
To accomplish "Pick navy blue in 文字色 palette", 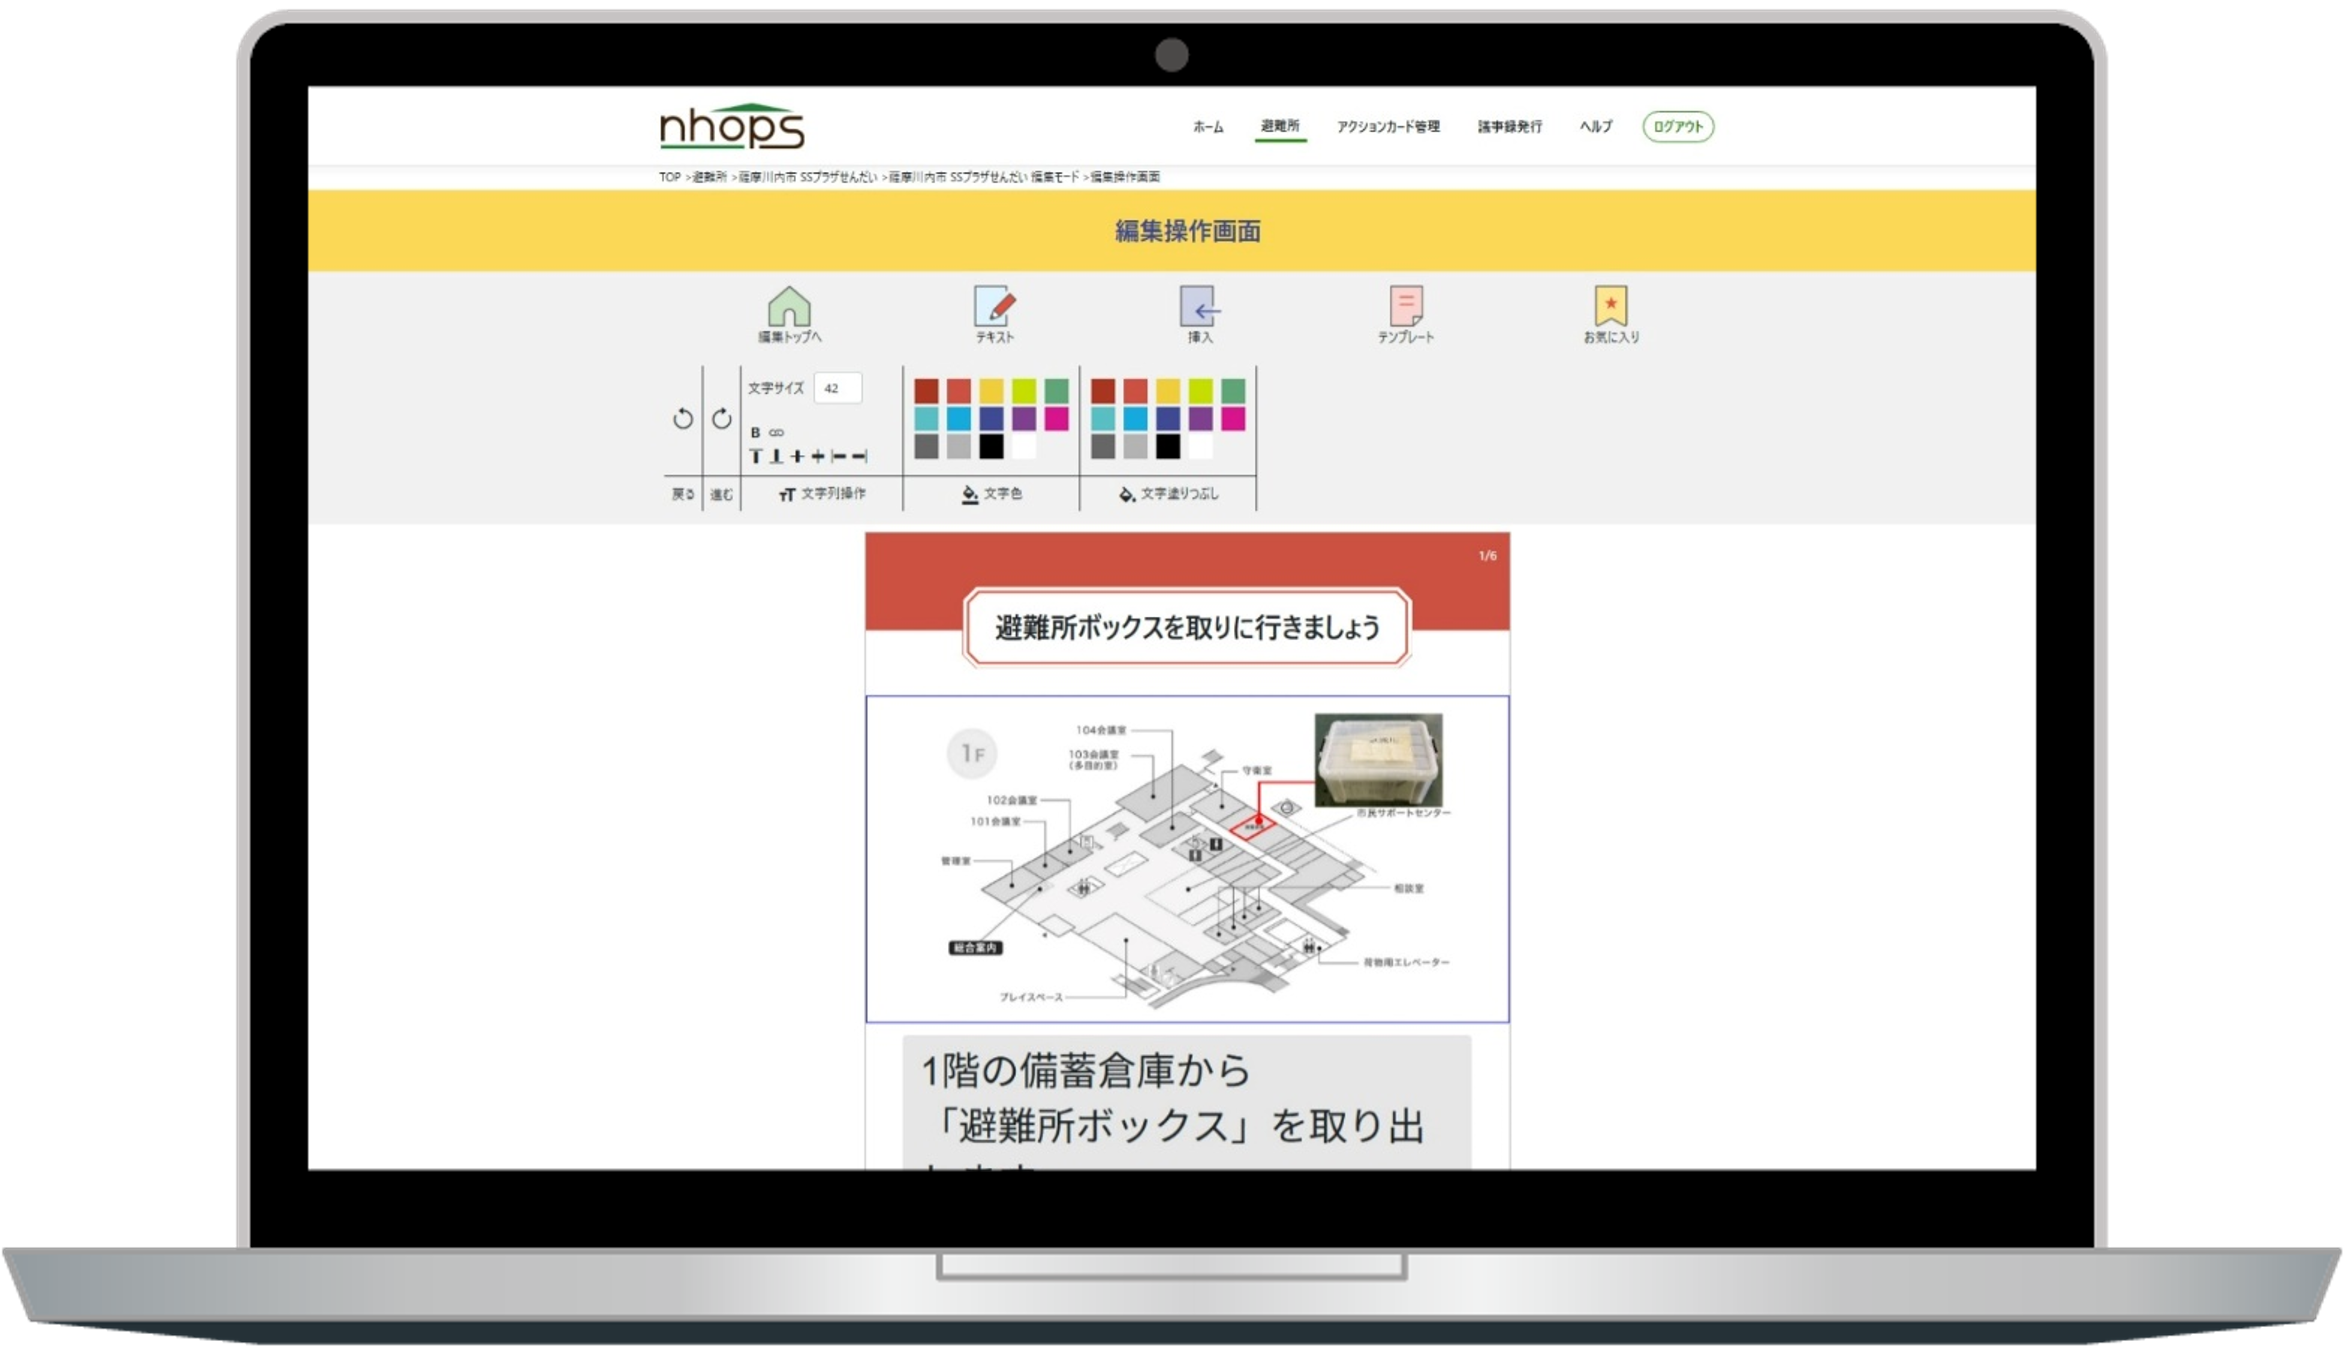I will click(991, 419).
